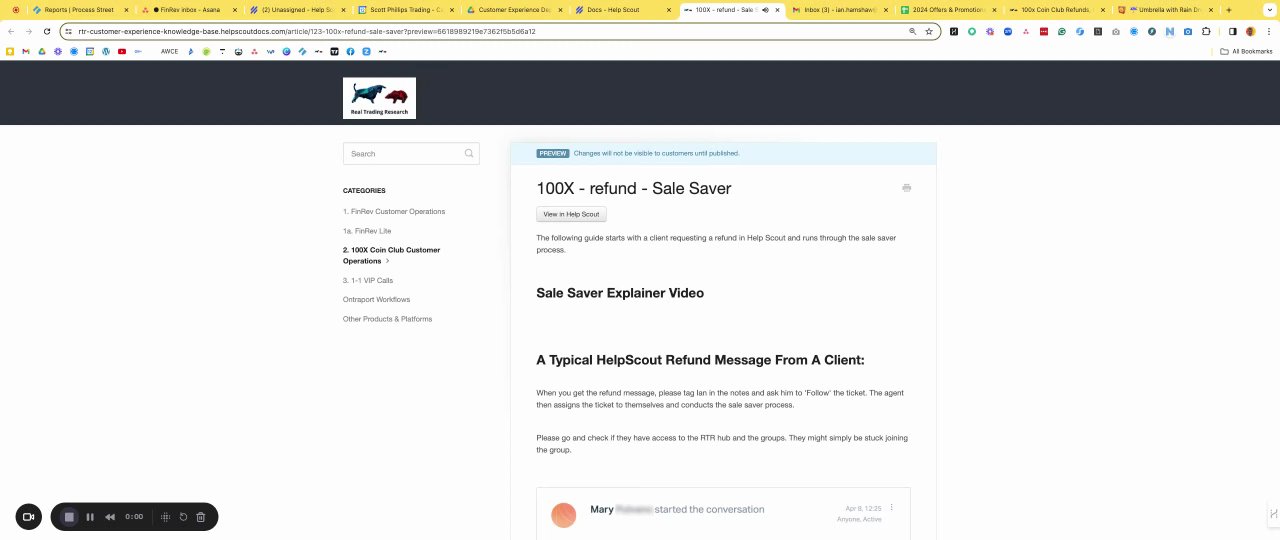The height and width of the screenshot is (540, 1280).
Task: Click the recorder camera icon
Action: pos(28,517)
